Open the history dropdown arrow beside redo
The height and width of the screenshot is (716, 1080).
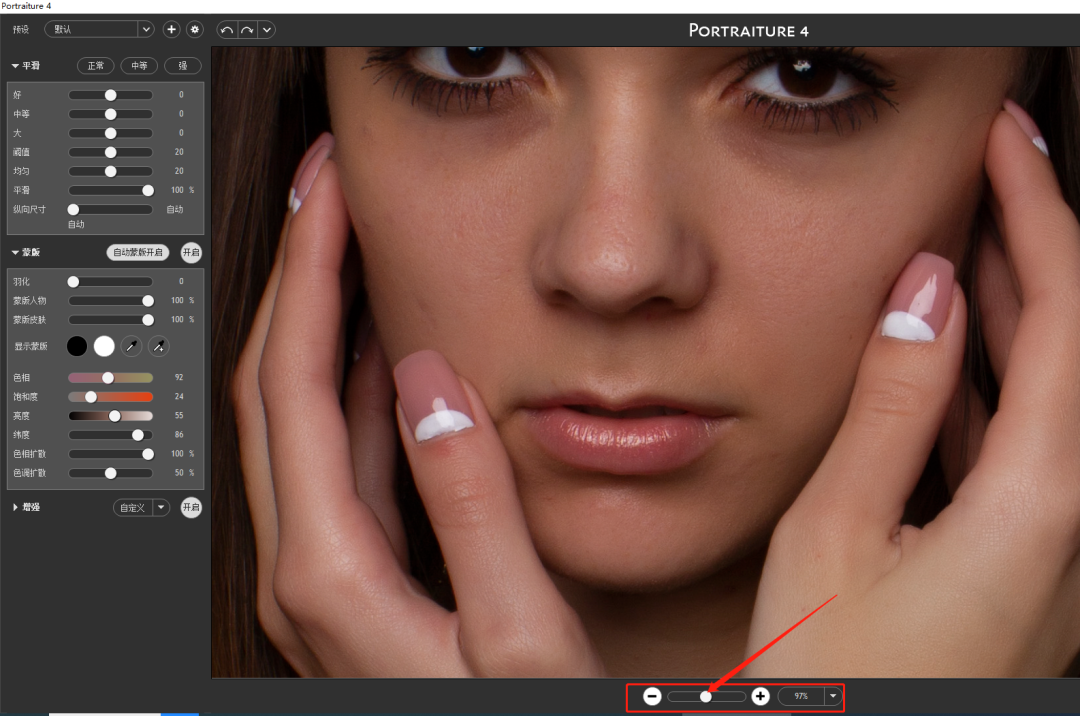coord(267,30)
